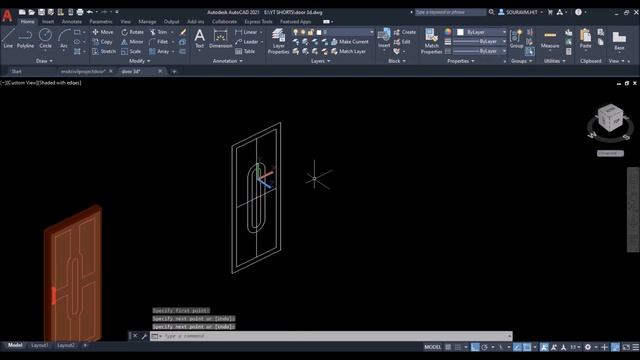Switch to the Layout1 tab
The height and width of the screenshot is (360, 640).
[40, 345]
